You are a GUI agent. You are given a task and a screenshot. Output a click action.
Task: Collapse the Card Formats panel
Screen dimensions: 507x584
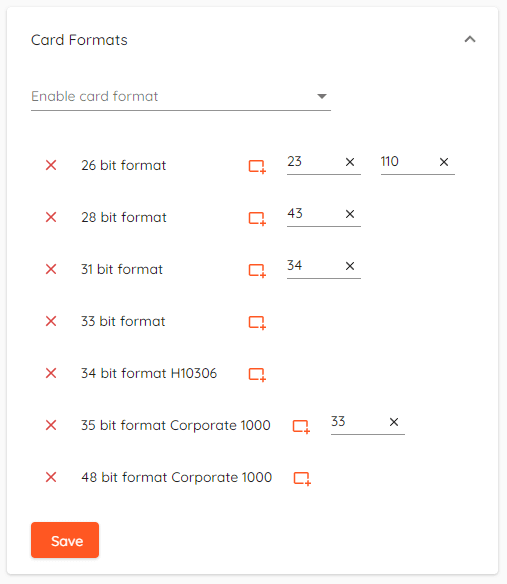(x=470, y=39)
